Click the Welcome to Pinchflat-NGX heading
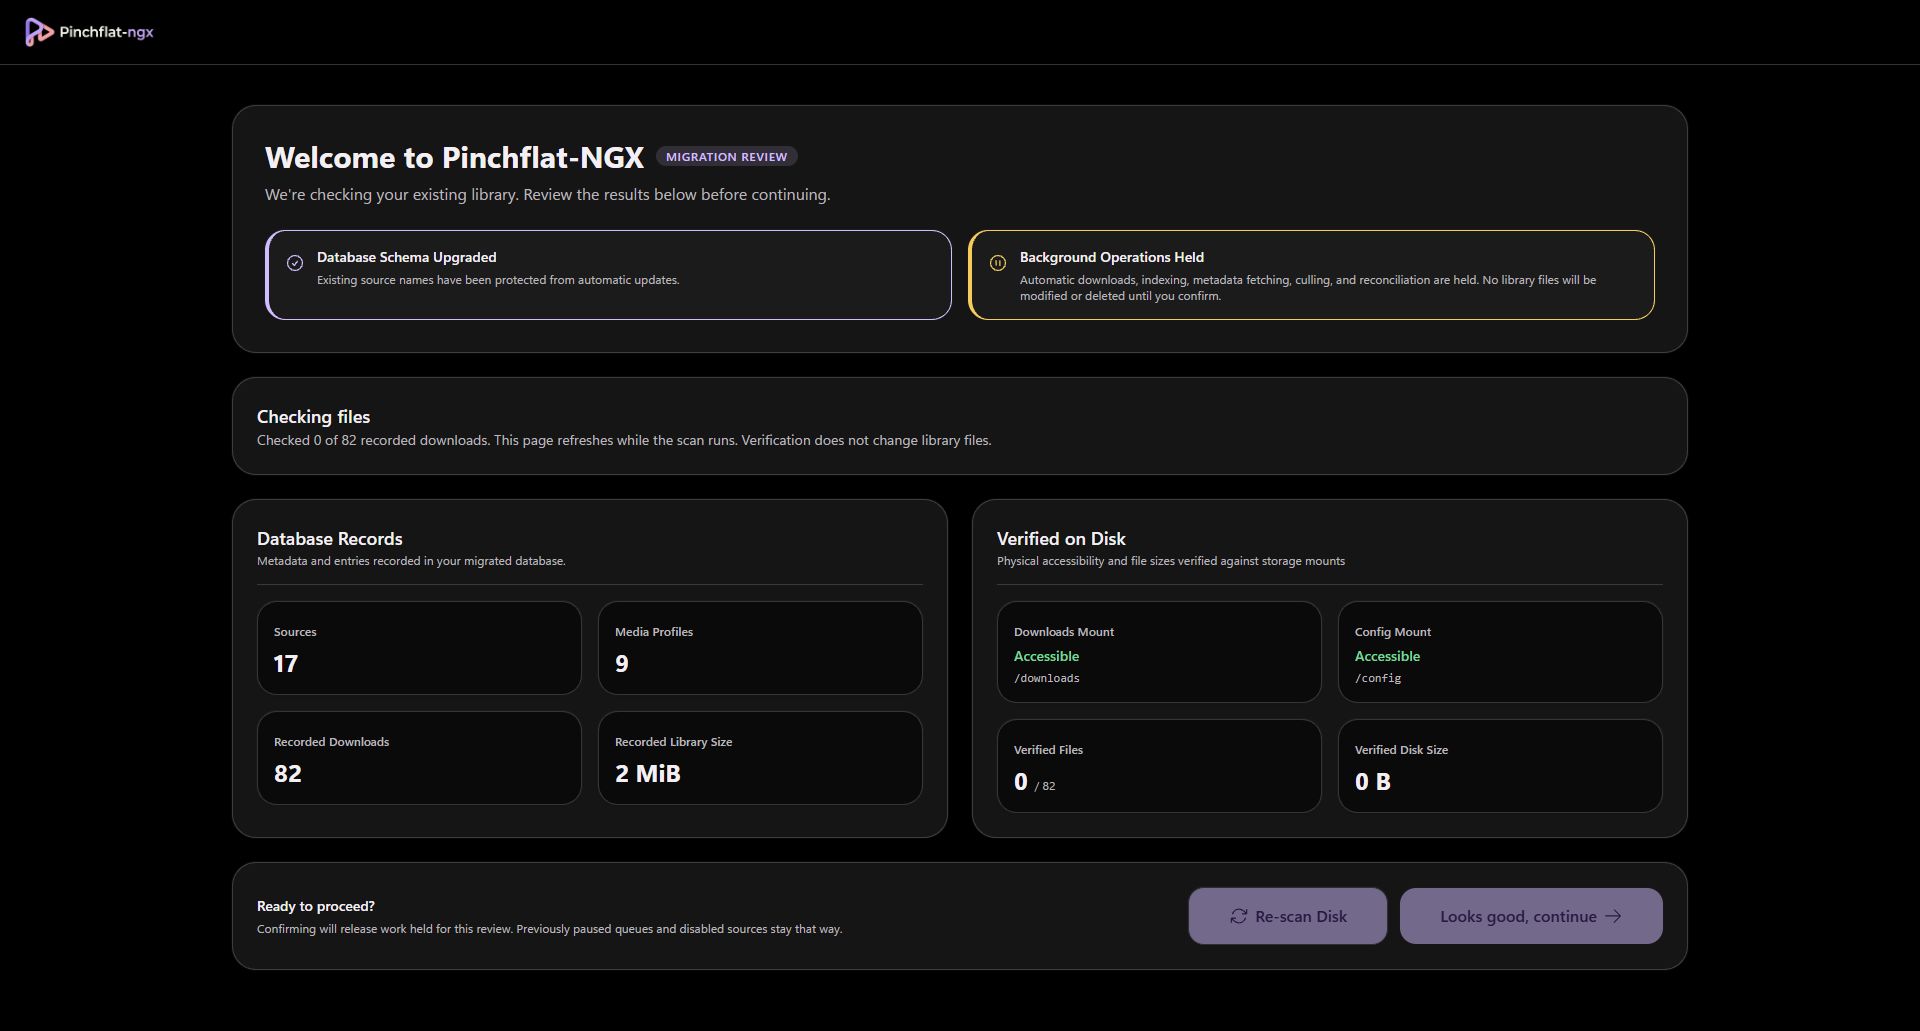Image resolution: width=1920 pixels, height=1031 pixels. pos(454,158)
